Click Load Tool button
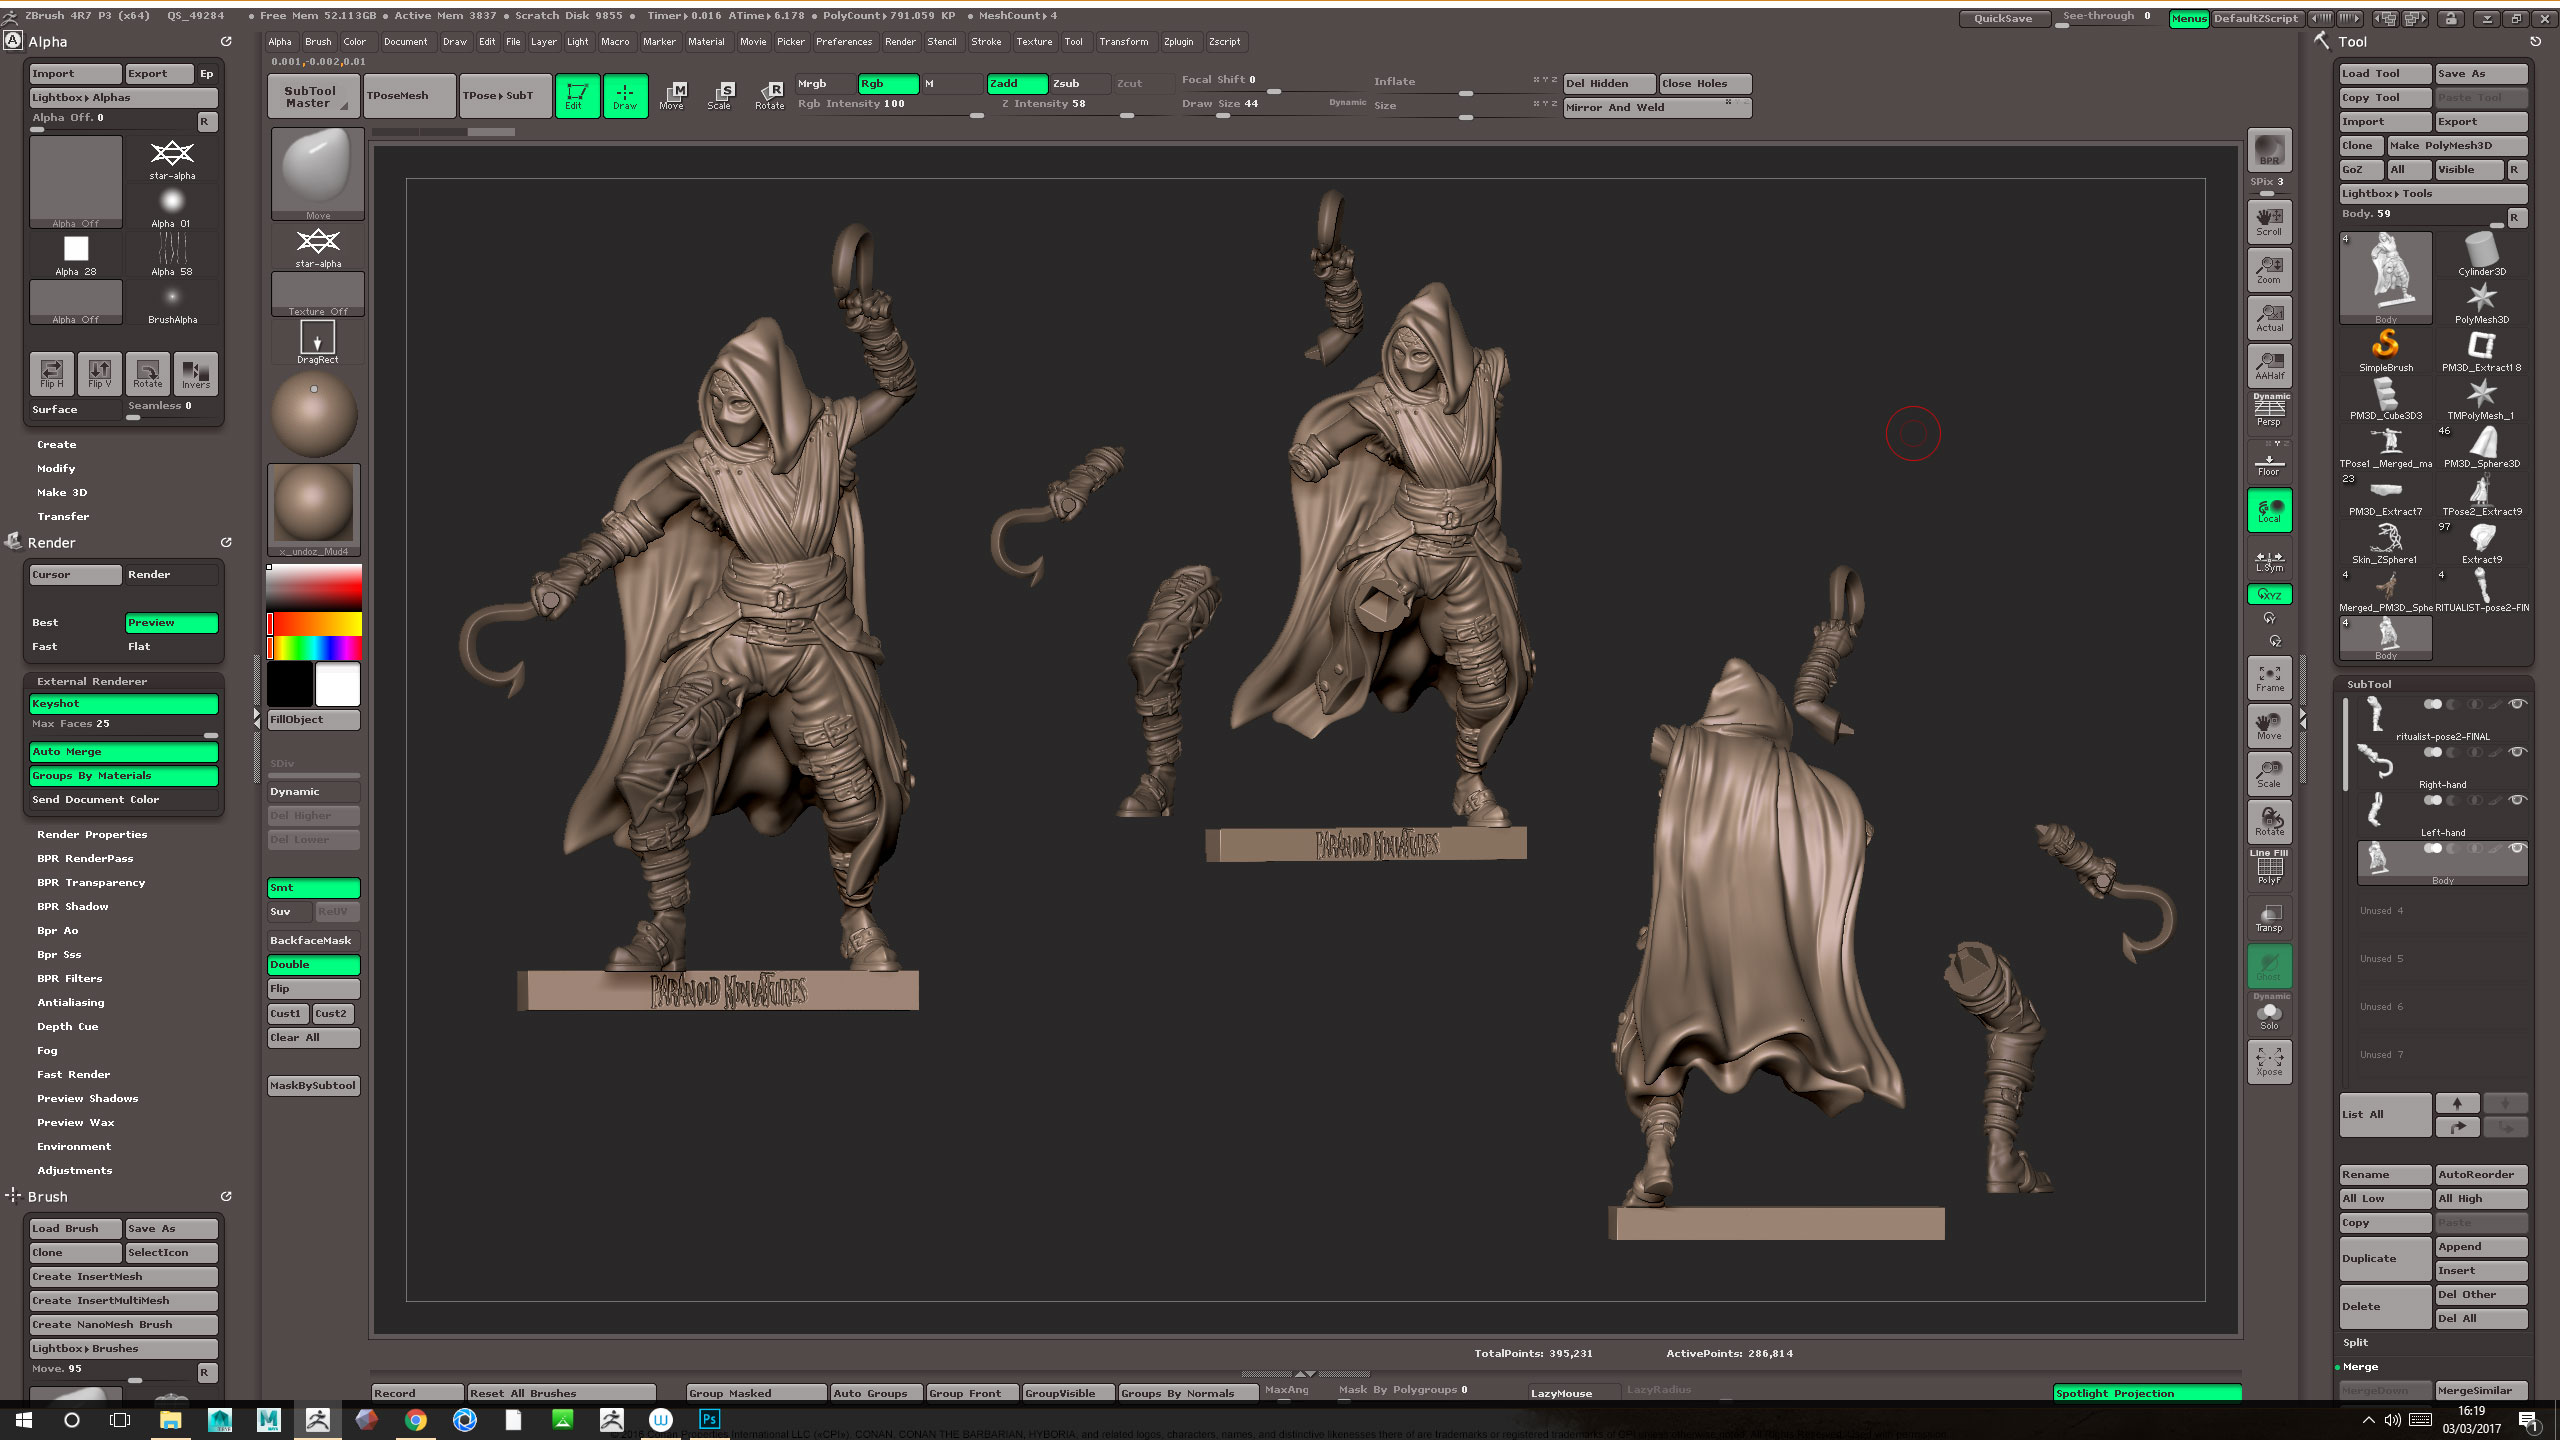The image size is (2560, 1440). click(x=2385, y=74)
